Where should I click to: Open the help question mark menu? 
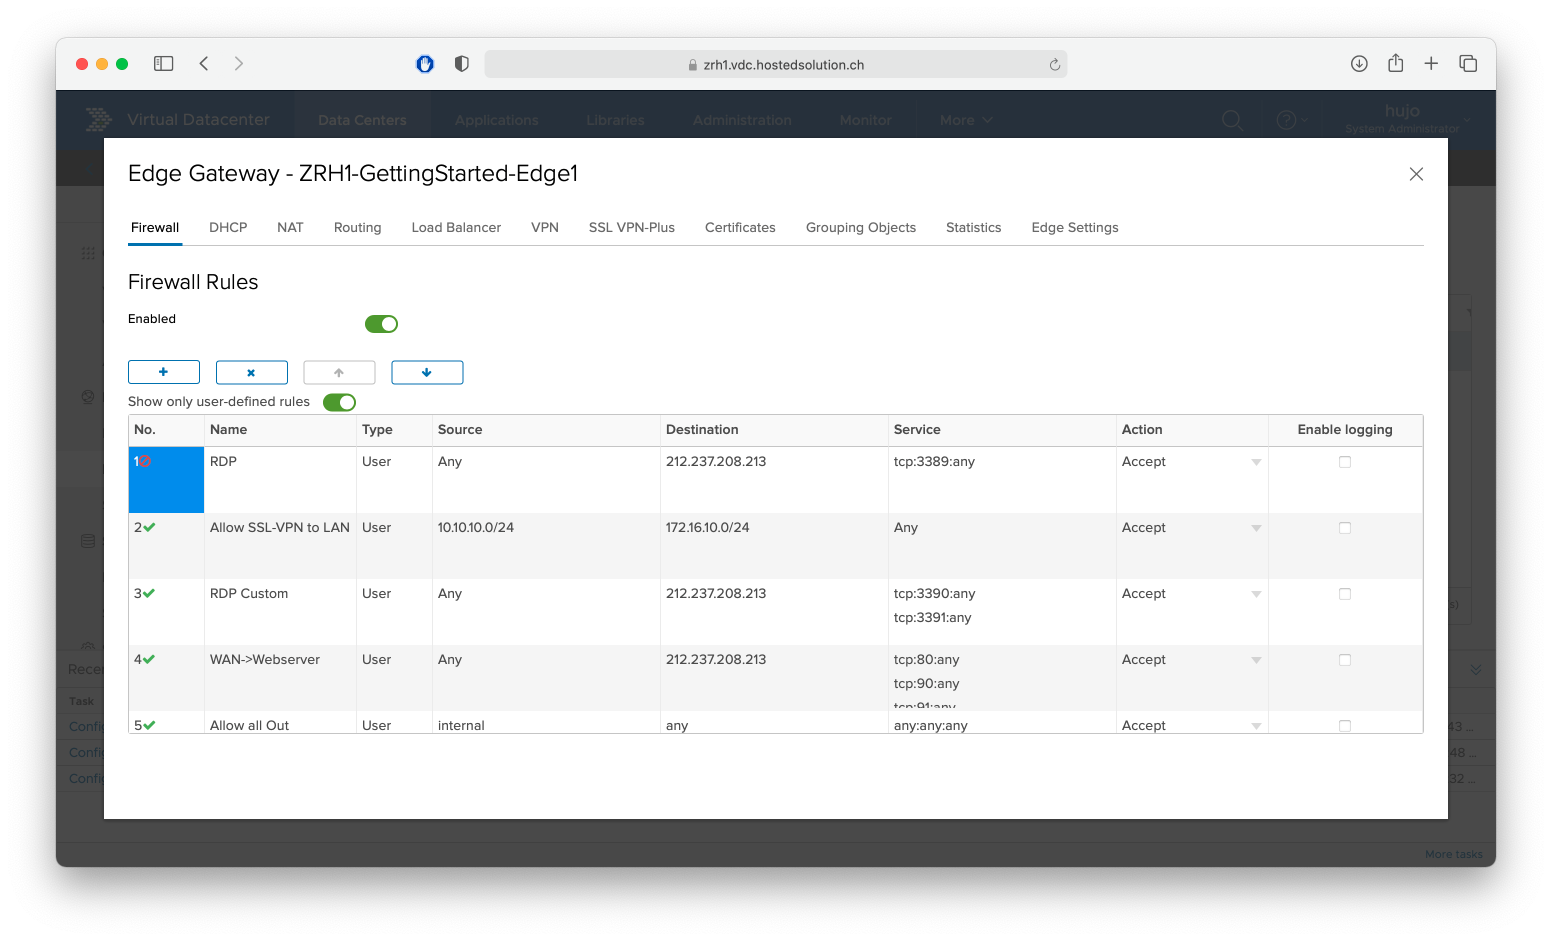point(1291,120)
